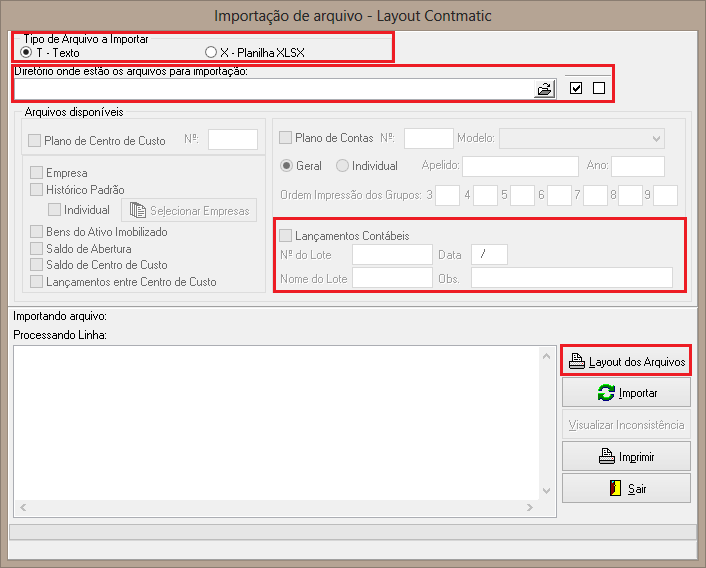Click the Apelido text field
This screenshot has height=568, width=706.
pos(520,167)
